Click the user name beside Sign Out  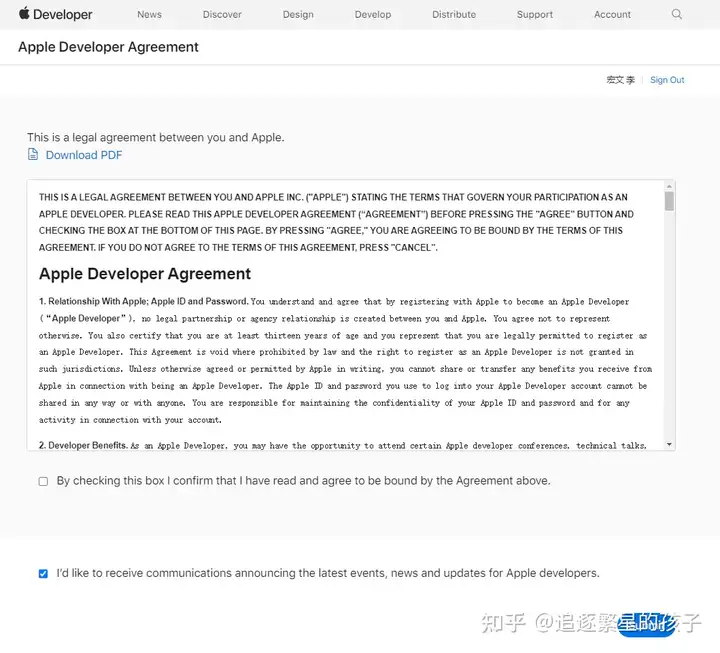620,80
